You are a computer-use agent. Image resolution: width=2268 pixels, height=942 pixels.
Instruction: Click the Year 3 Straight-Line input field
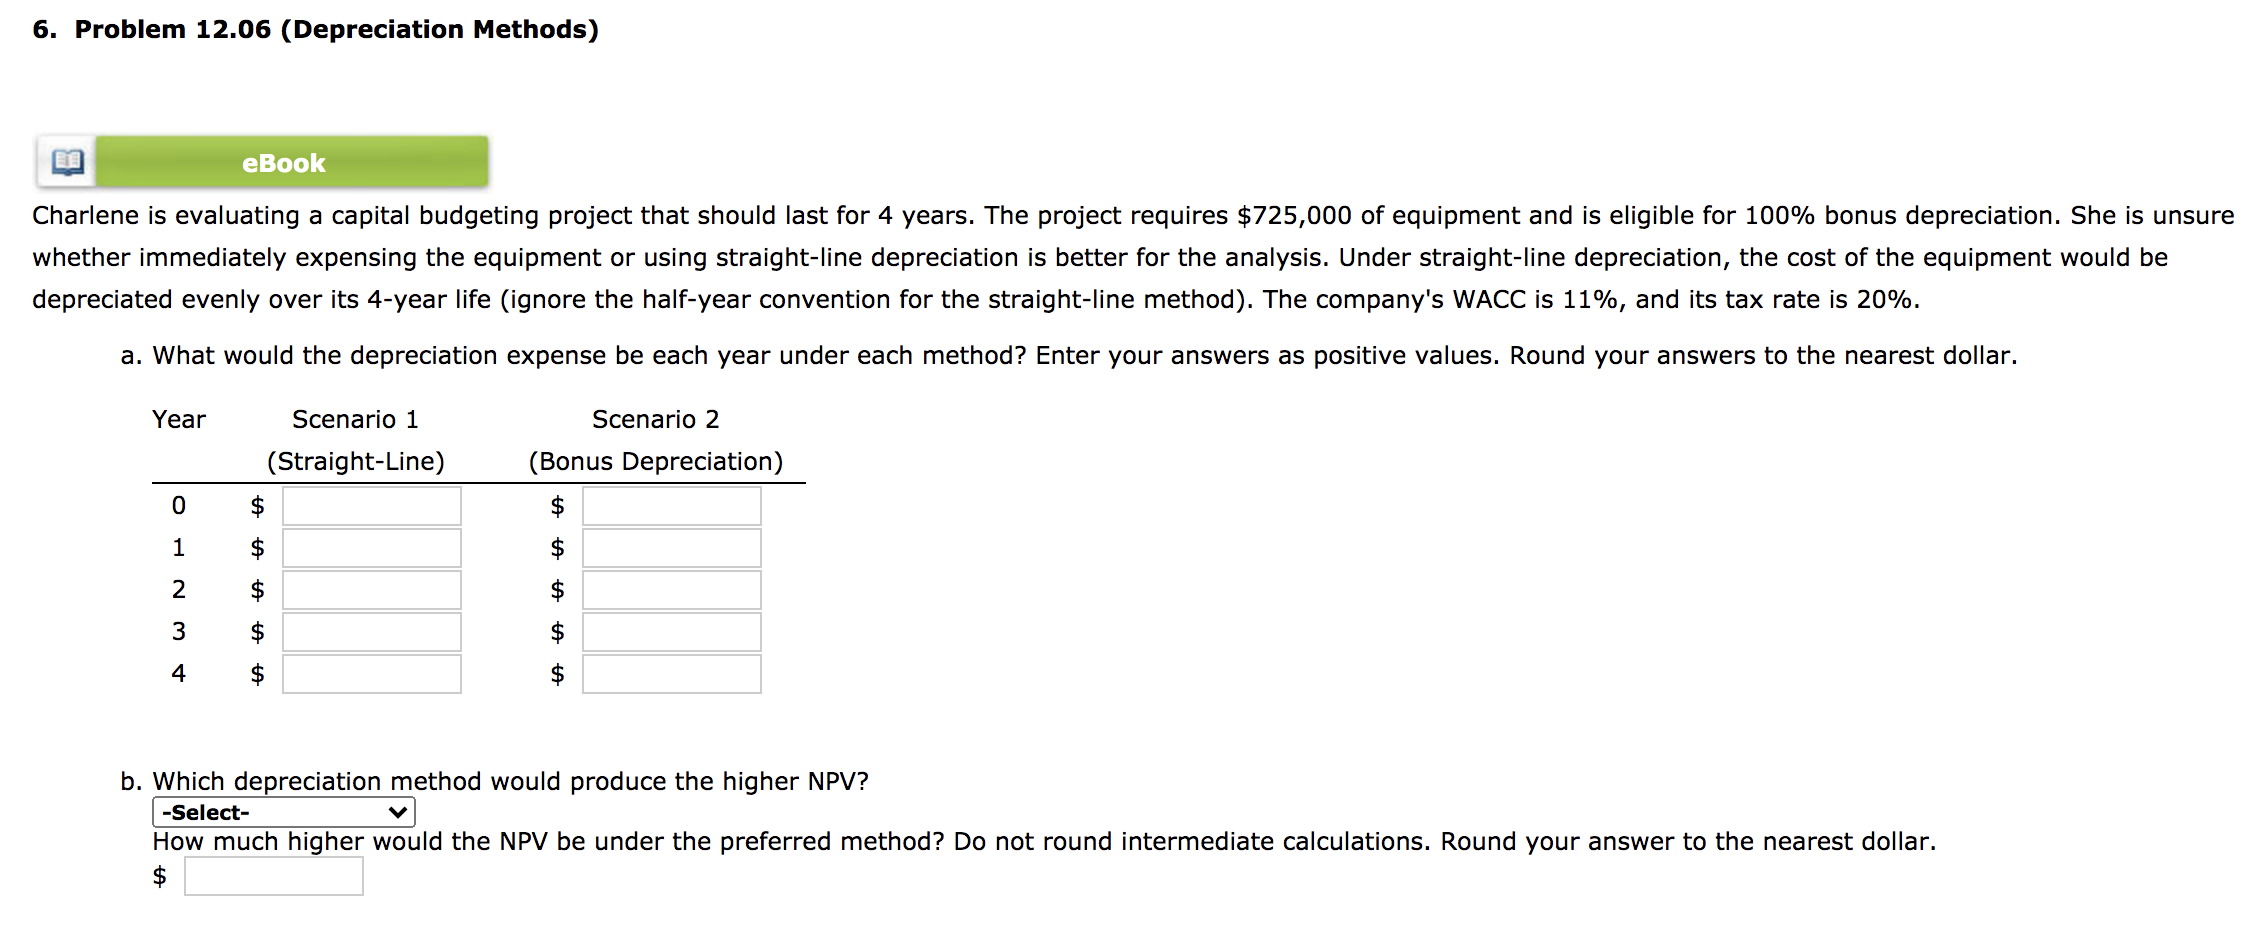[371, 631]
